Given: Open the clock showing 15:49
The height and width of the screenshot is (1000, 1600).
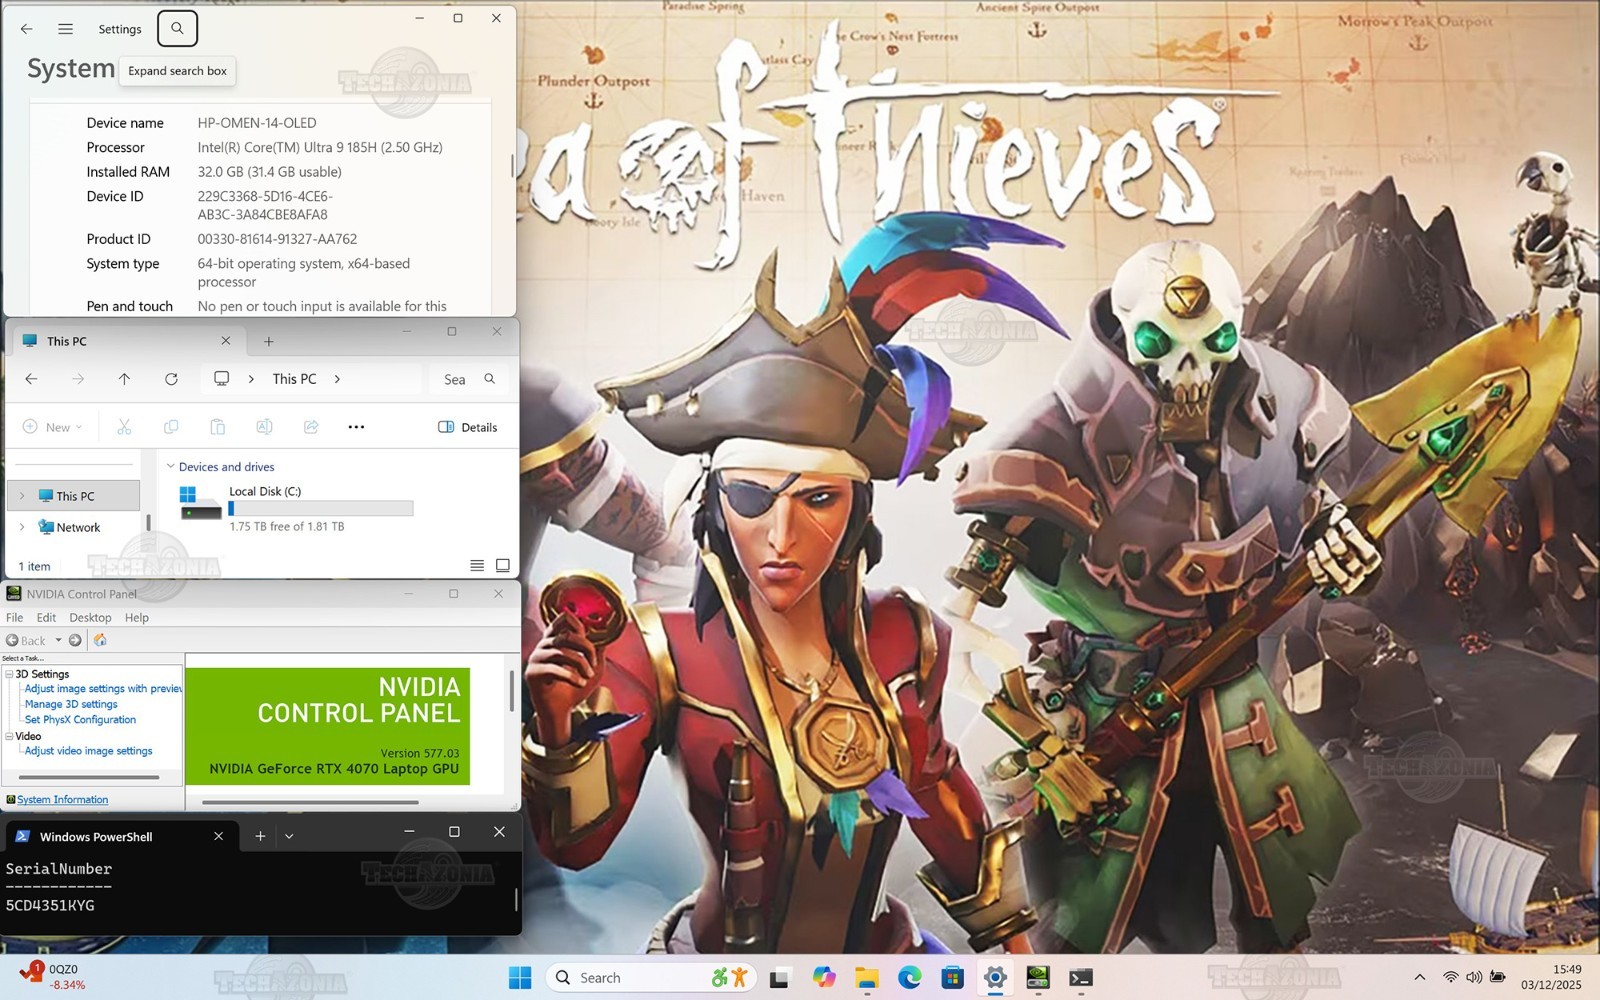Looking at the screenshot, I should (x=1552, y=977).
